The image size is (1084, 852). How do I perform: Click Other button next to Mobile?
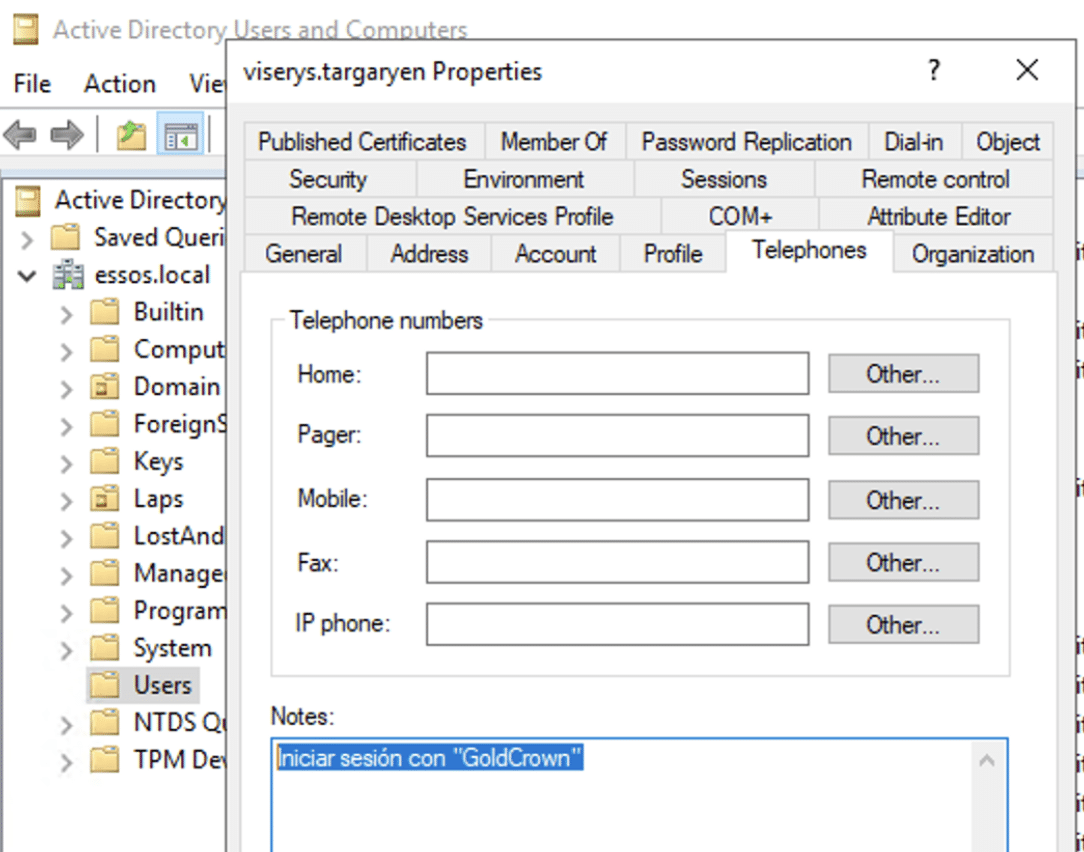902,500
